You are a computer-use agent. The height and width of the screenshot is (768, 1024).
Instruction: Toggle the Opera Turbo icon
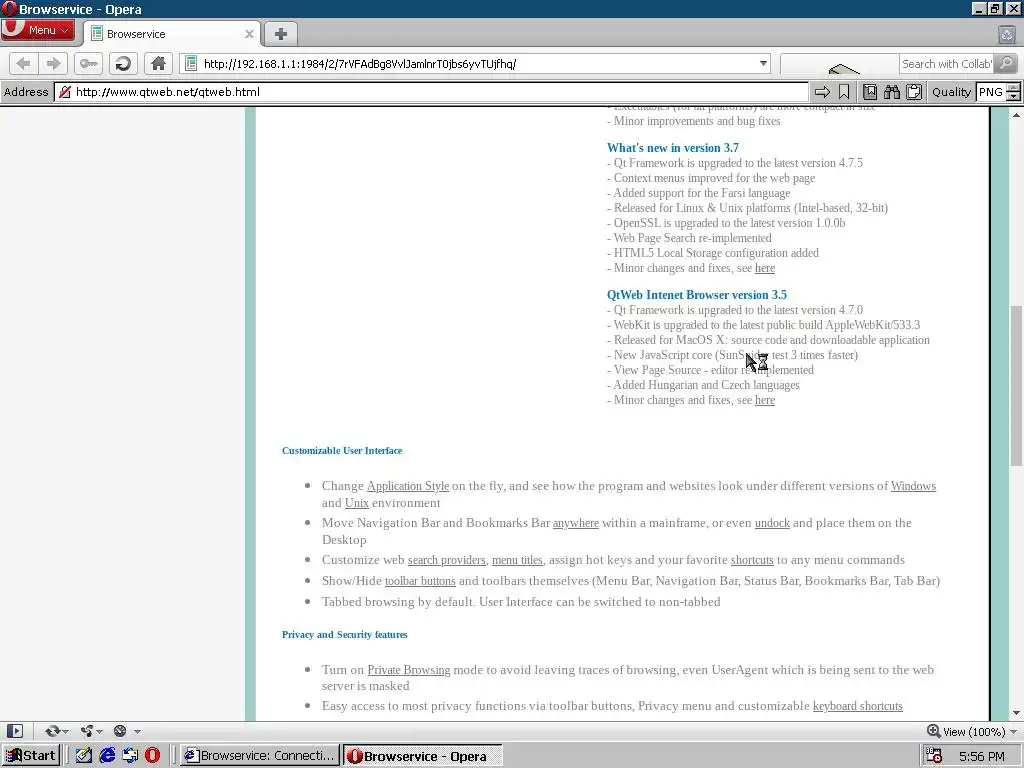tap(120, 731)
